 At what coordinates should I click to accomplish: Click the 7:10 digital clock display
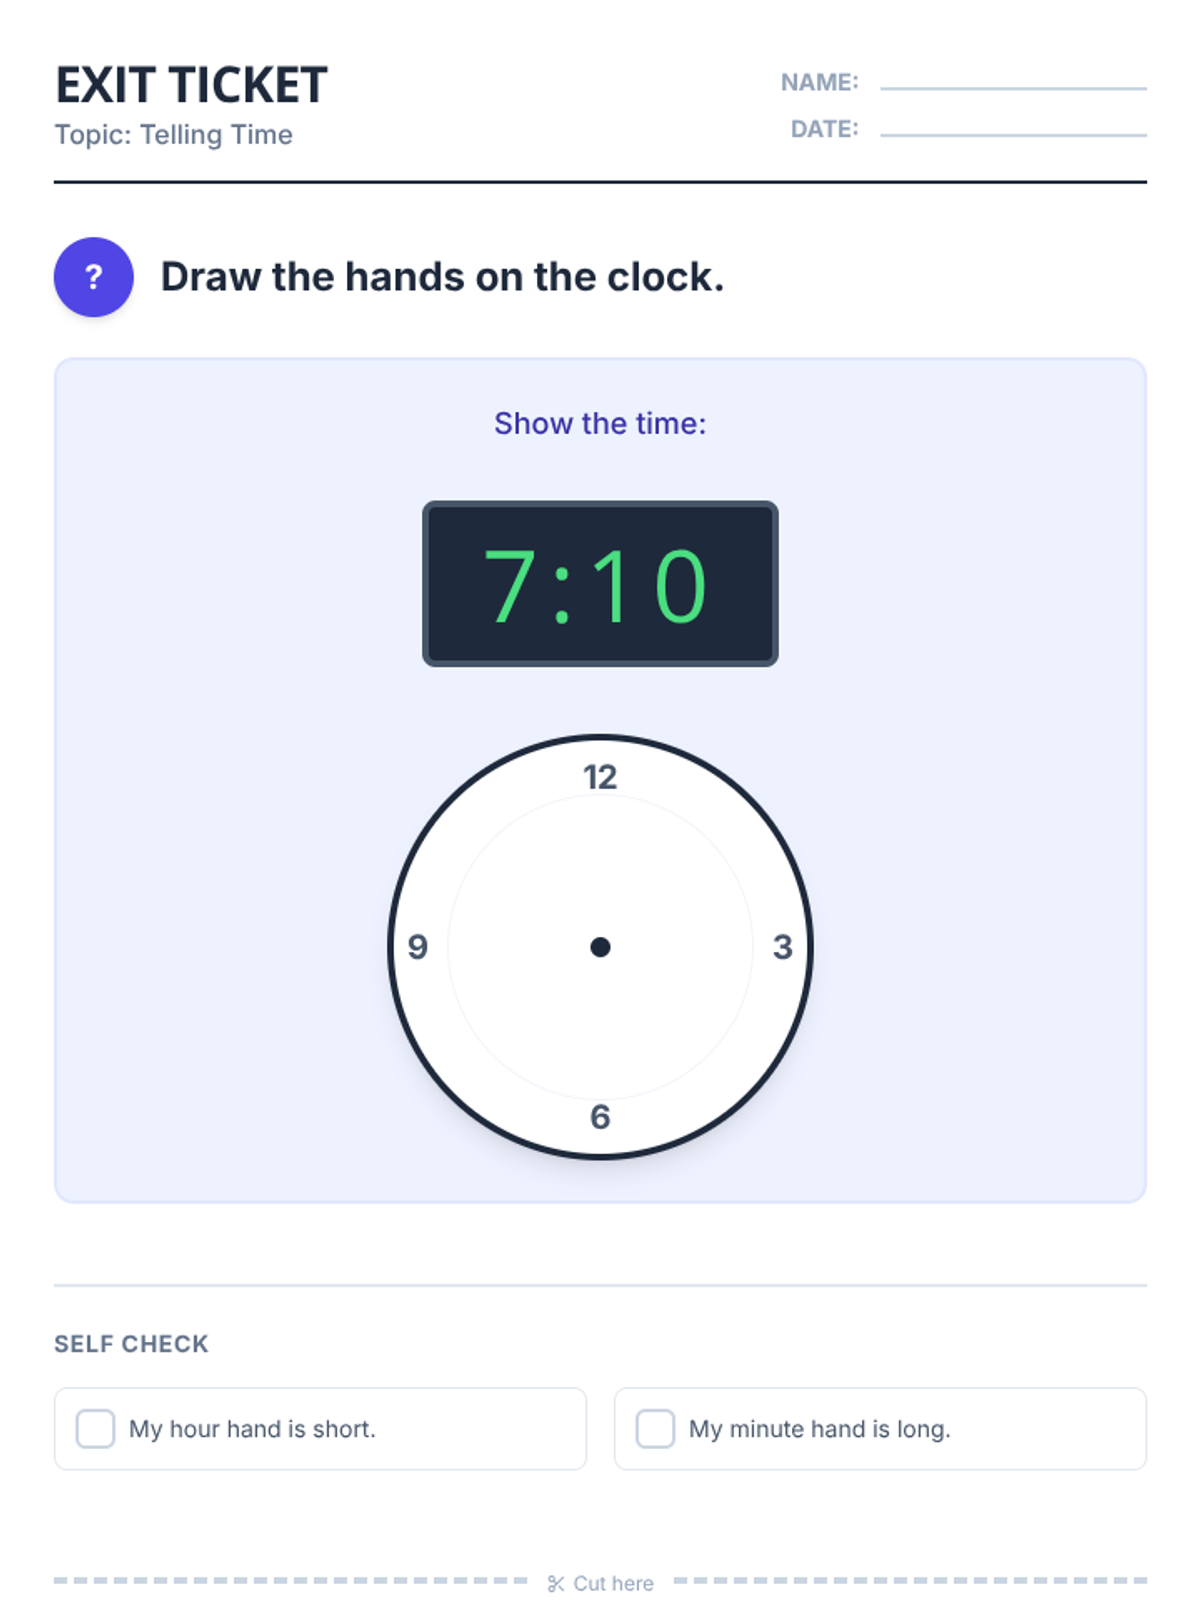(x=599, y=584)
